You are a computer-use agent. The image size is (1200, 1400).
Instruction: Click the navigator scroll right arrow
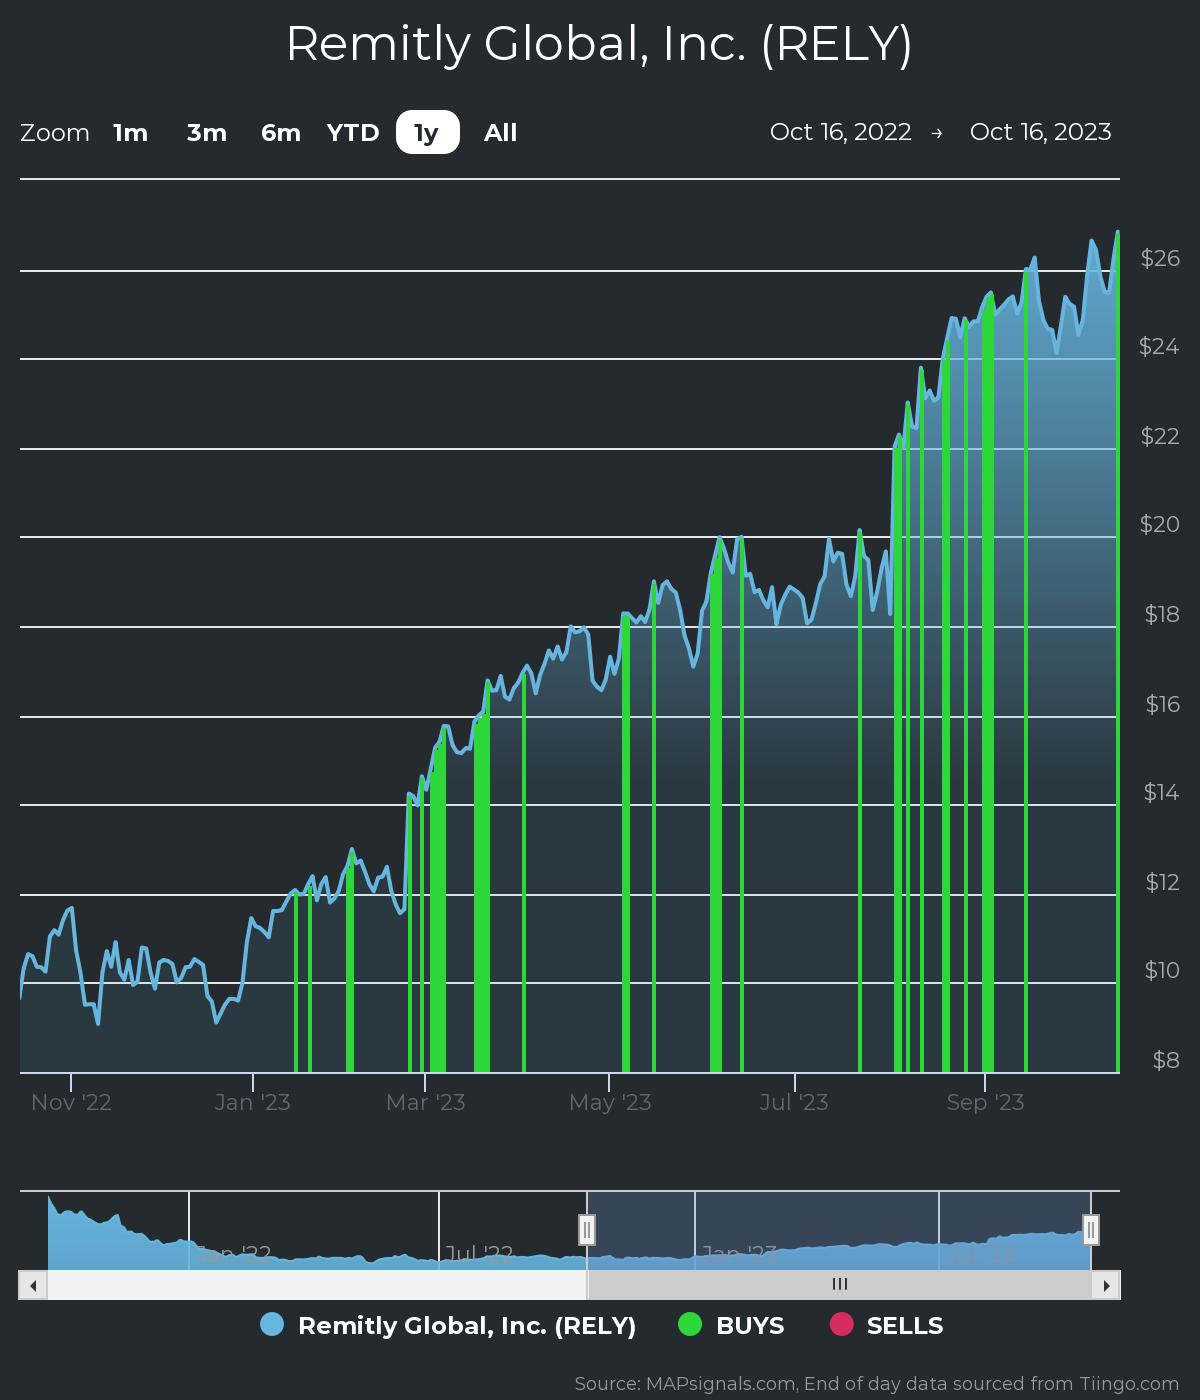(x=1106, y=1285)
